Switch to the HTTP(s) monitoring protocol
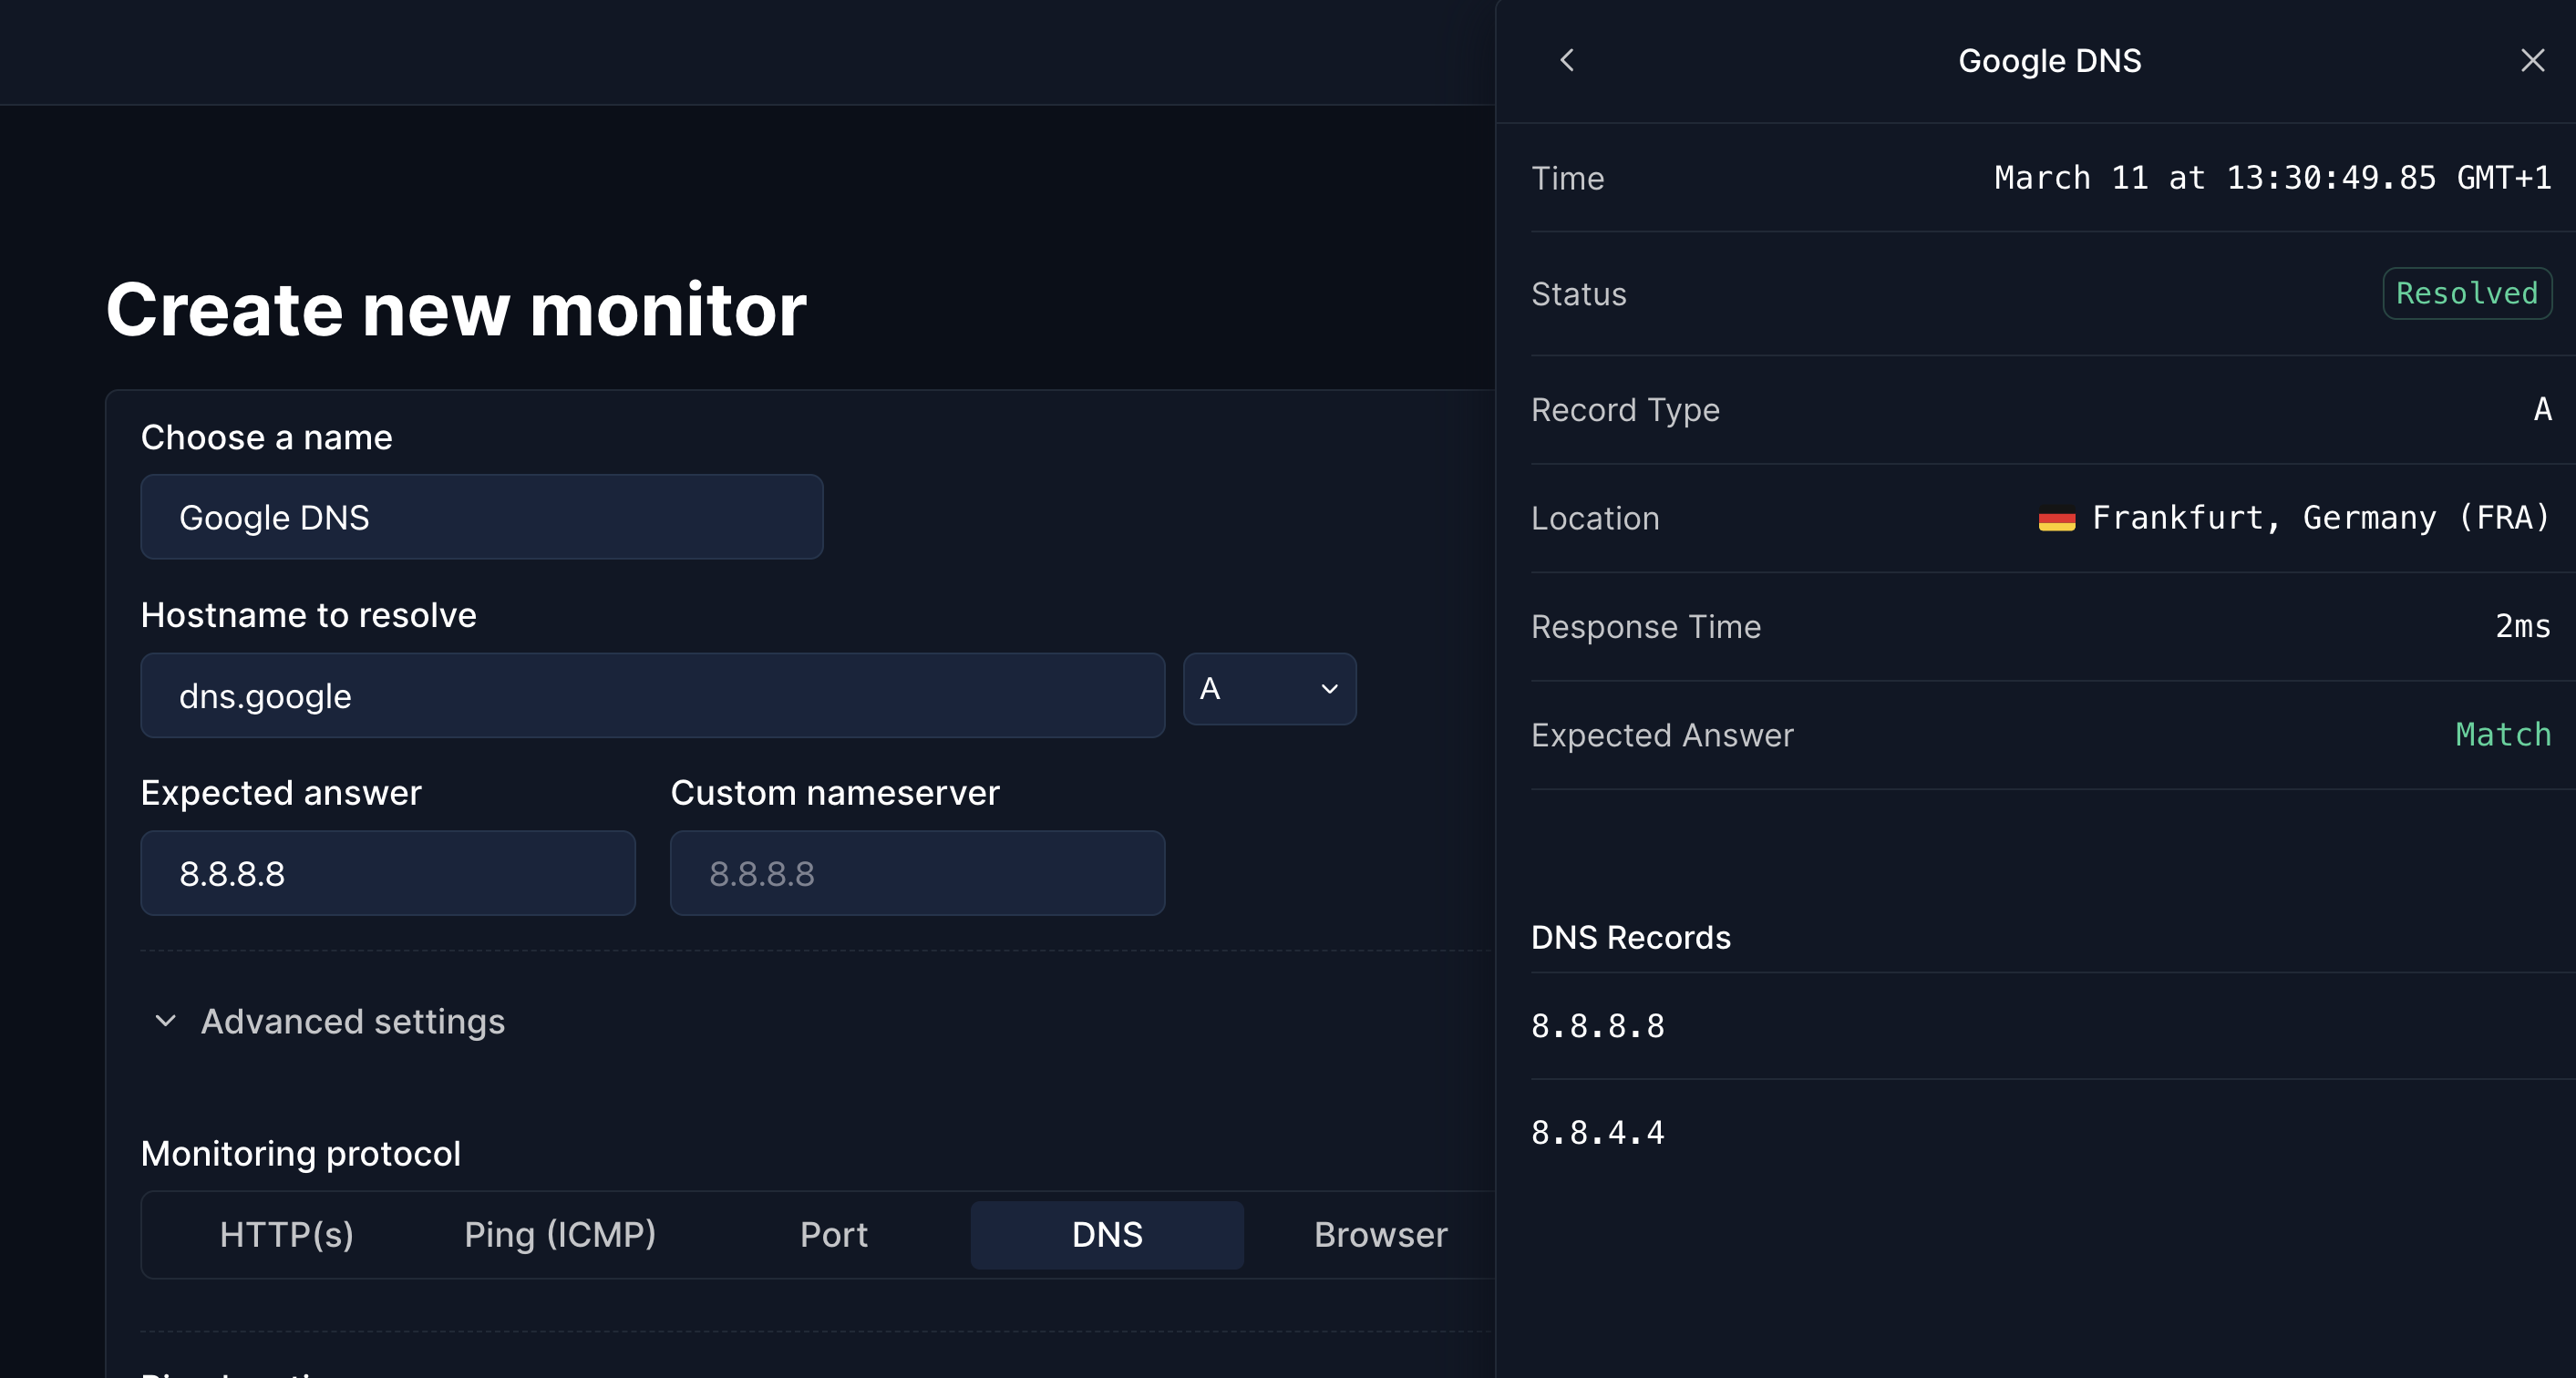The height and width of the screenshot is (1378, 2576). tap(287, 1235)
